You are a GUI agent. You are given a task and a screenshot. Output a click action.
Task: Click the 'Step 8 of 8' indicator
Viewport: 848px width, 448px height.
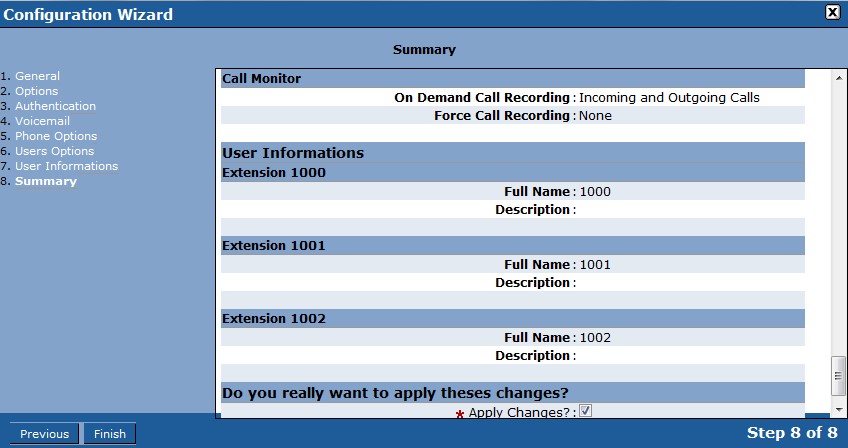coord(792,433)
